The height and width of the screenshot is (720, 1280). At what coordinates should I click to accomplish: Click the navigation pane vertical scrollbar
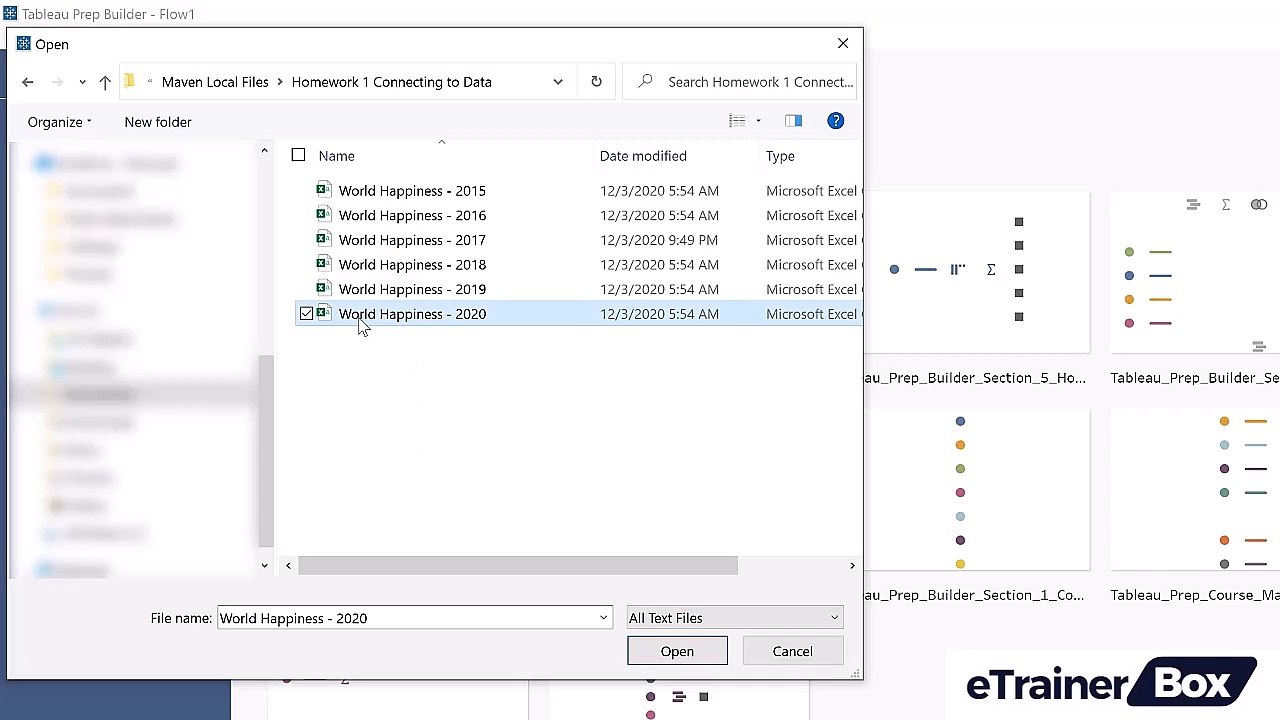point(264,450)
